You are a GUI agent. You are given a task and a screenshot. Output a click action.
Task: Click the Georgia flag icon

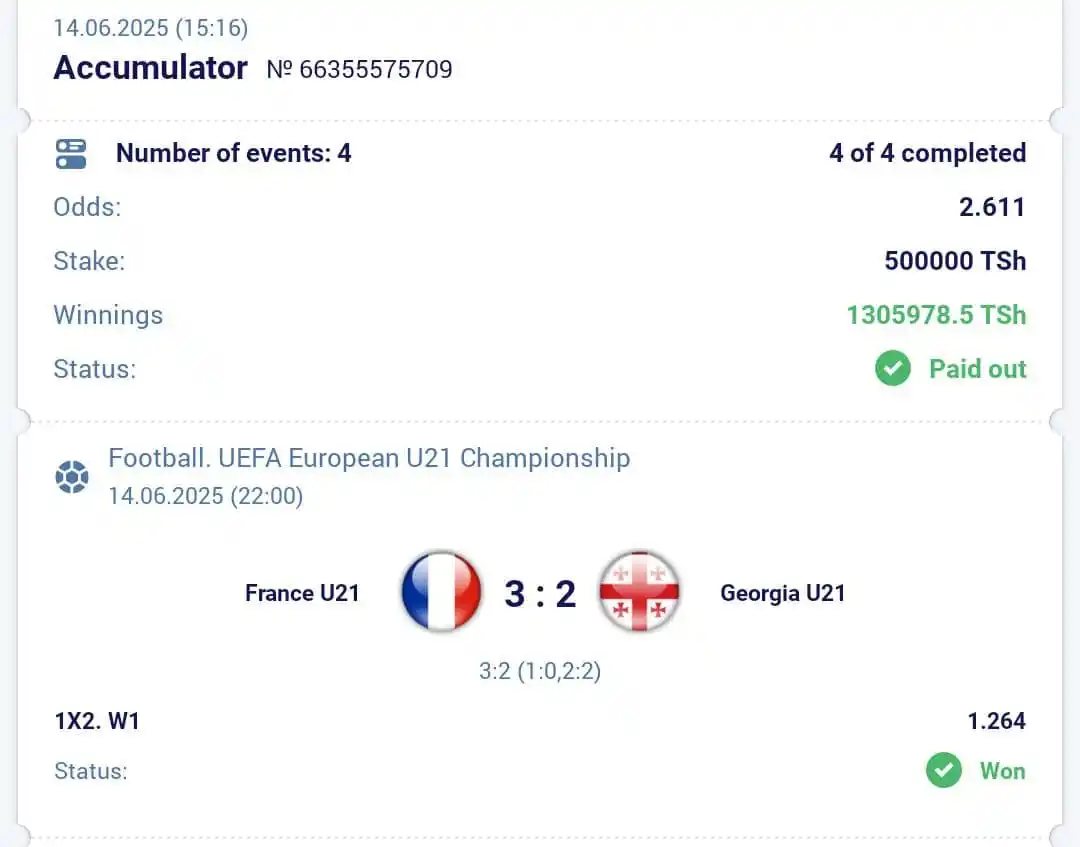point(639,592)
